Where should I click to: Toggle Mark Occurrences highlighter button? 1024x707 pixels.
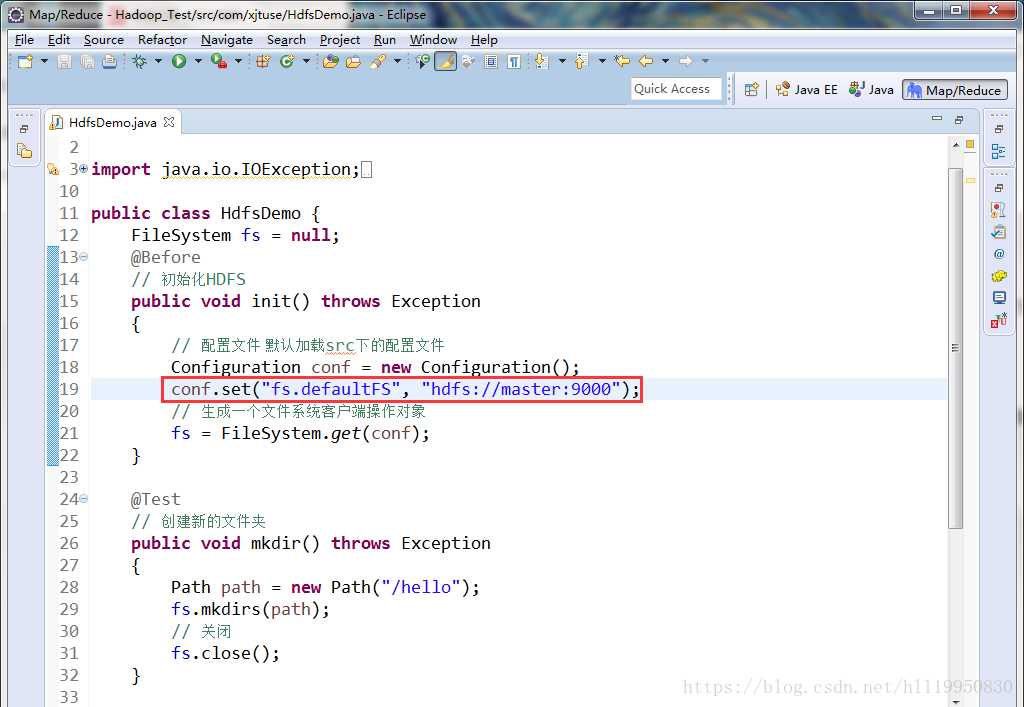coord(445,61)
